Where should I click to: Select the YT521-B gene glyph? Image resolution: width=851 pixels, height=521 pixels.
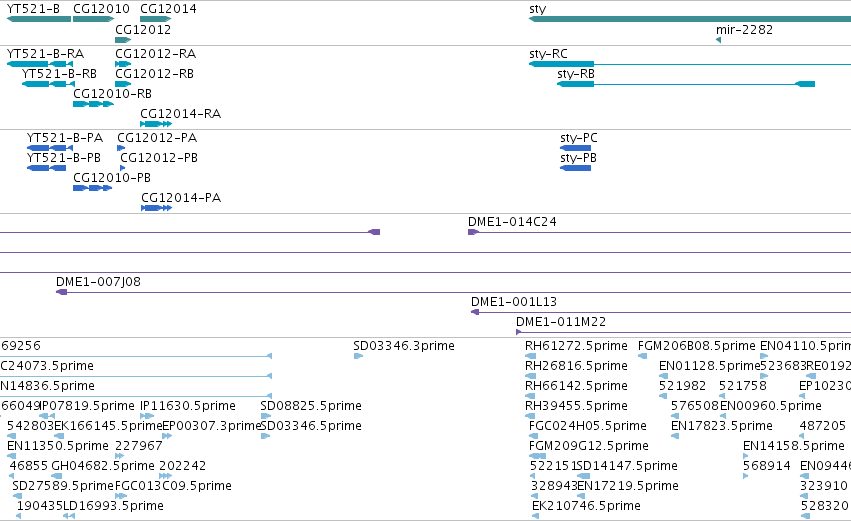pyautogui.click(x=39, y=19)
